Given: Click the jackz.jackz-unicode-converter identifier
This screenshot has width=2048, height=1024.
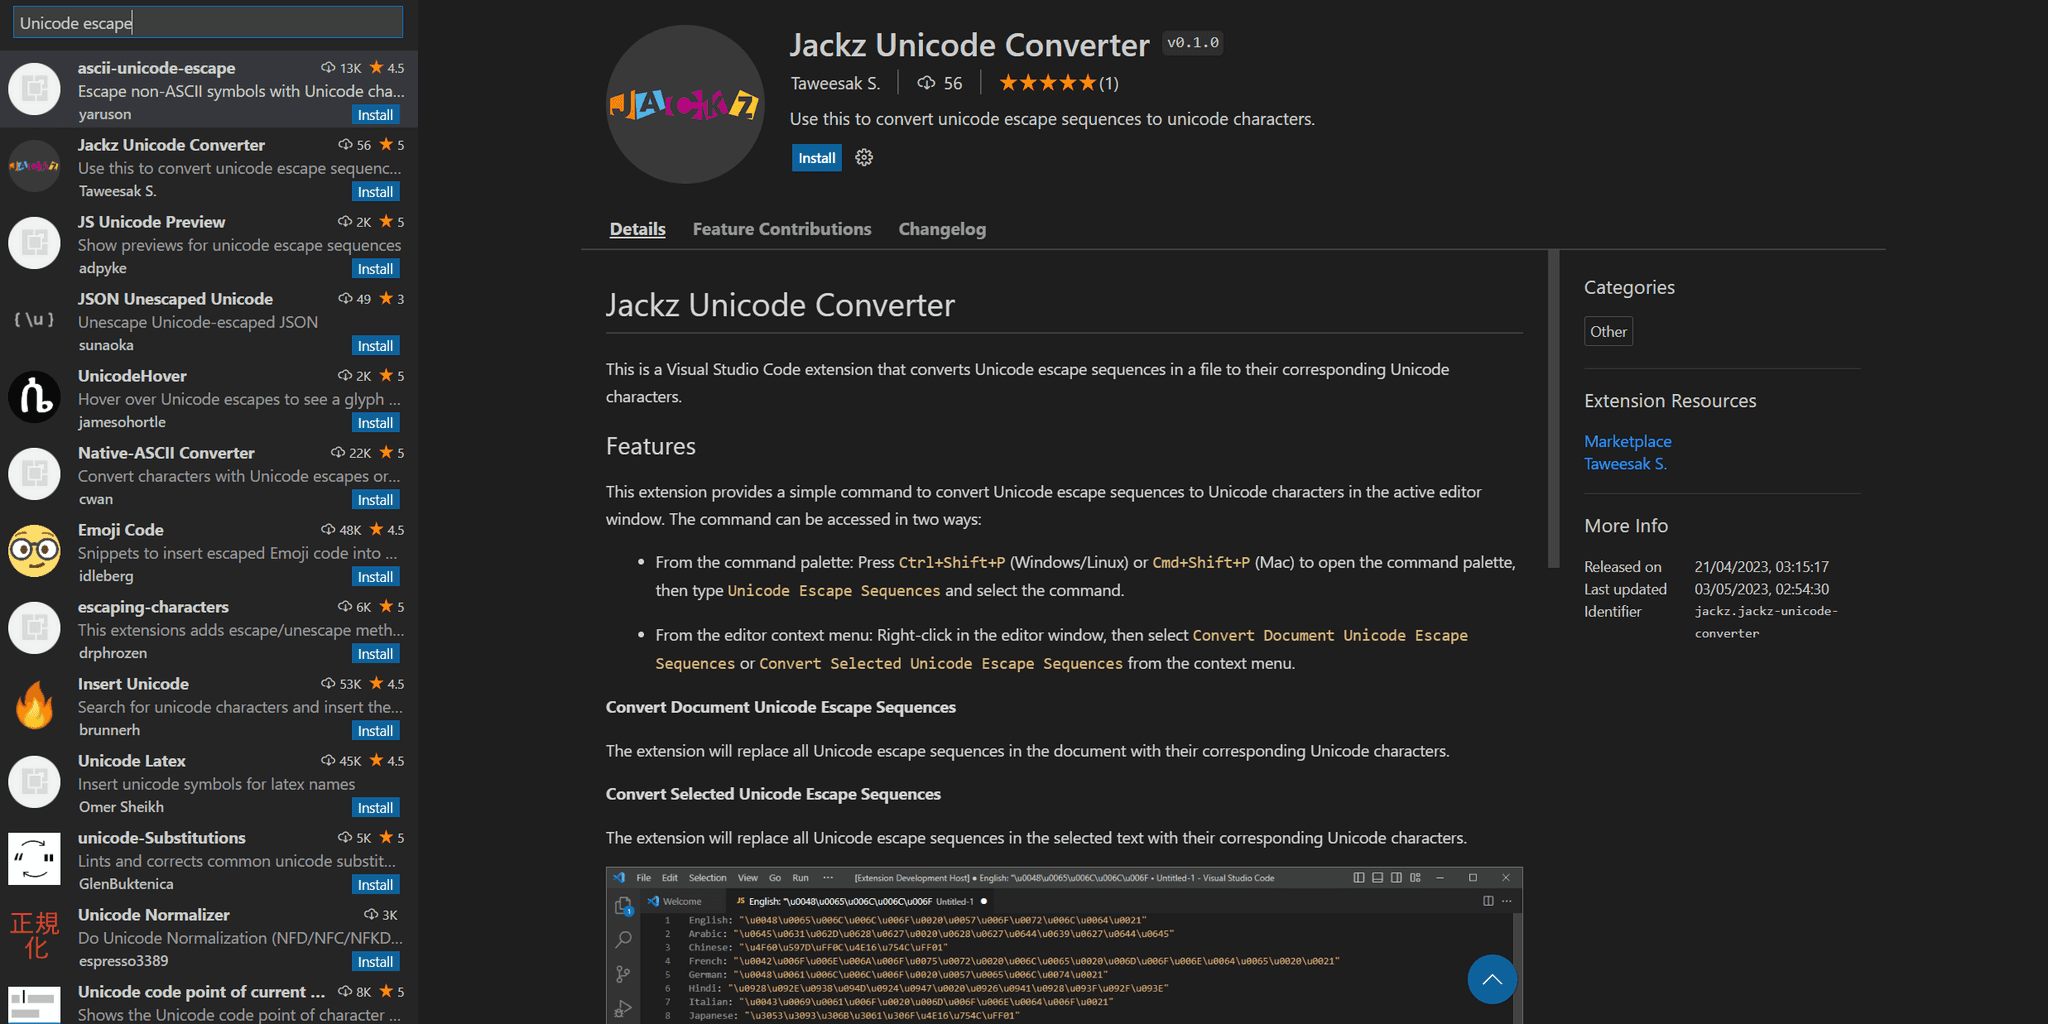Looking at the screenshot, I should [x=1766, y=622].
